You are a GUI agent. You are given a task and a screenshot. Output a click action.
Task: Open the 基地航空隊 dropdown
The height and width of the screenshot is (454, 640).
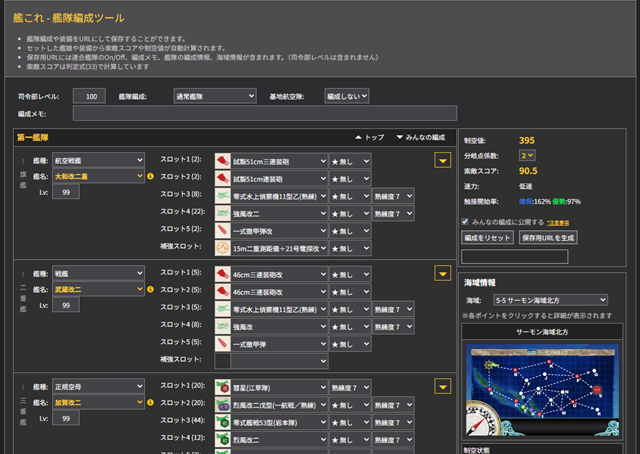pos(347,96)
